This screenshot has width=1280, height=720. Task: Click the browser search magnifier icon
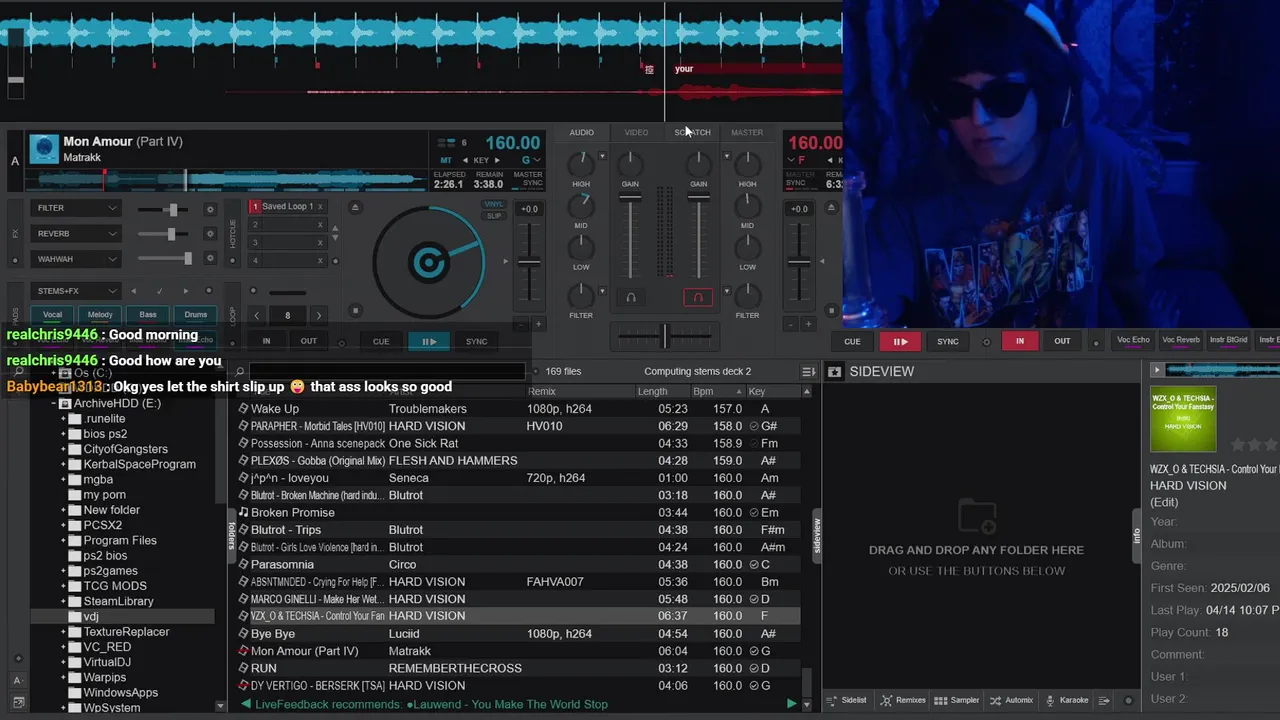pos(240,372)
